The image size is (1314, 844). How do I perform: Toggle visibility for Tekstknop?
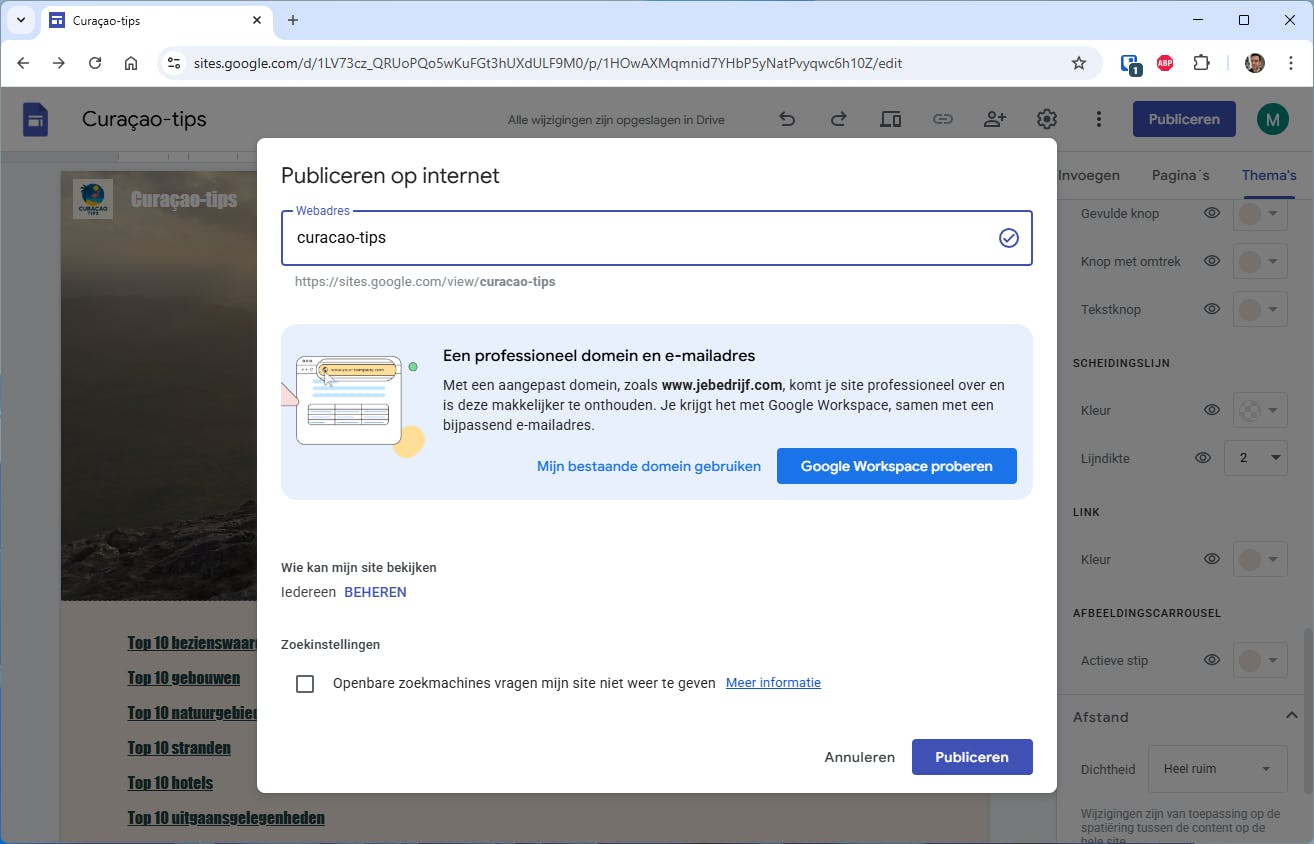point(1212,309)
